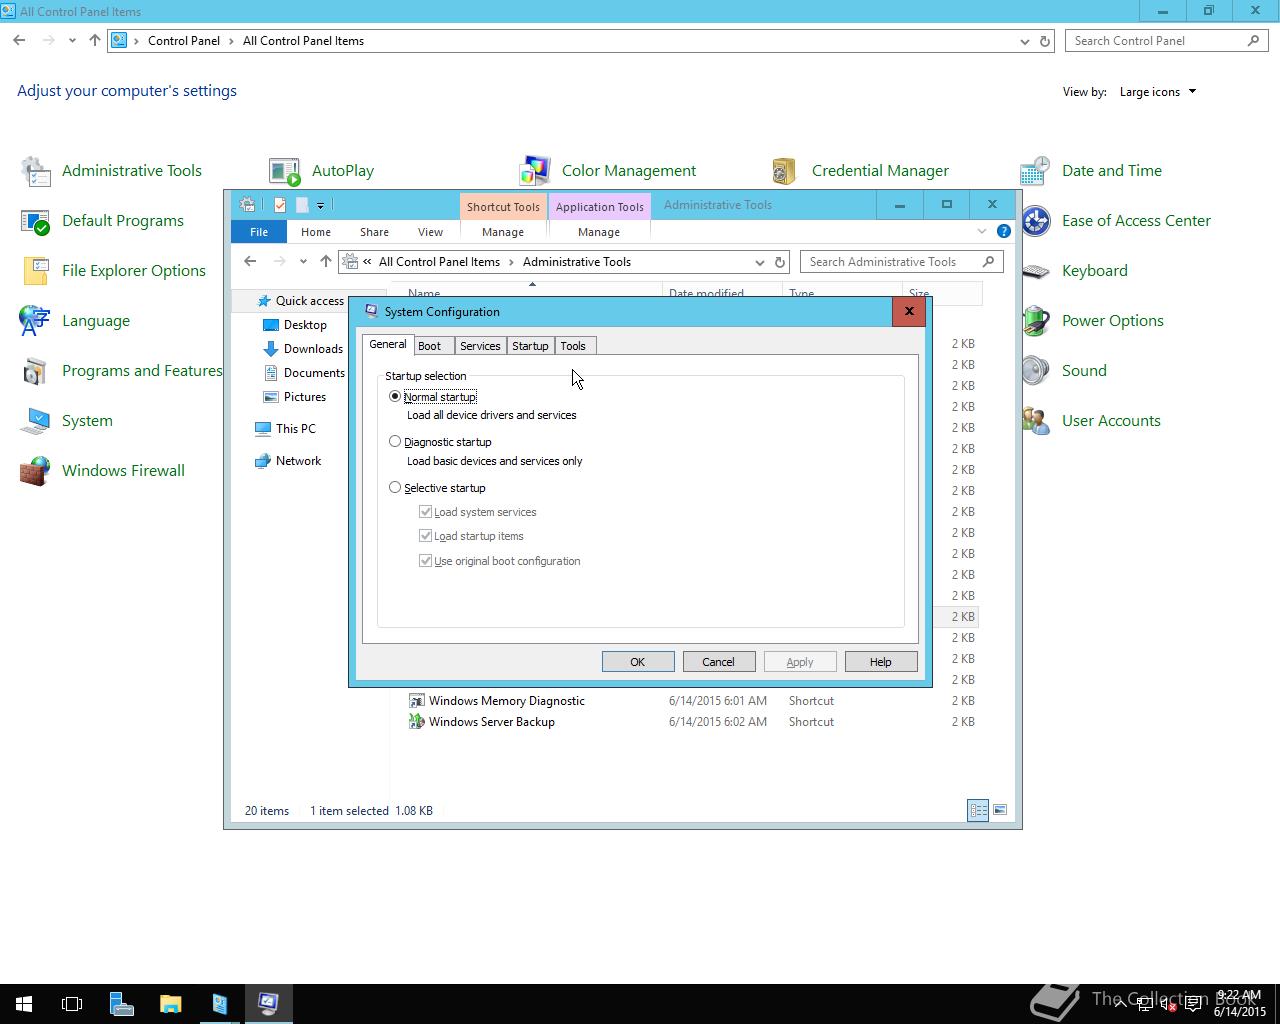Screen dimensions: 1280x1024
Task: Click the Windows Start button
Action: (x=24, y=1003)
